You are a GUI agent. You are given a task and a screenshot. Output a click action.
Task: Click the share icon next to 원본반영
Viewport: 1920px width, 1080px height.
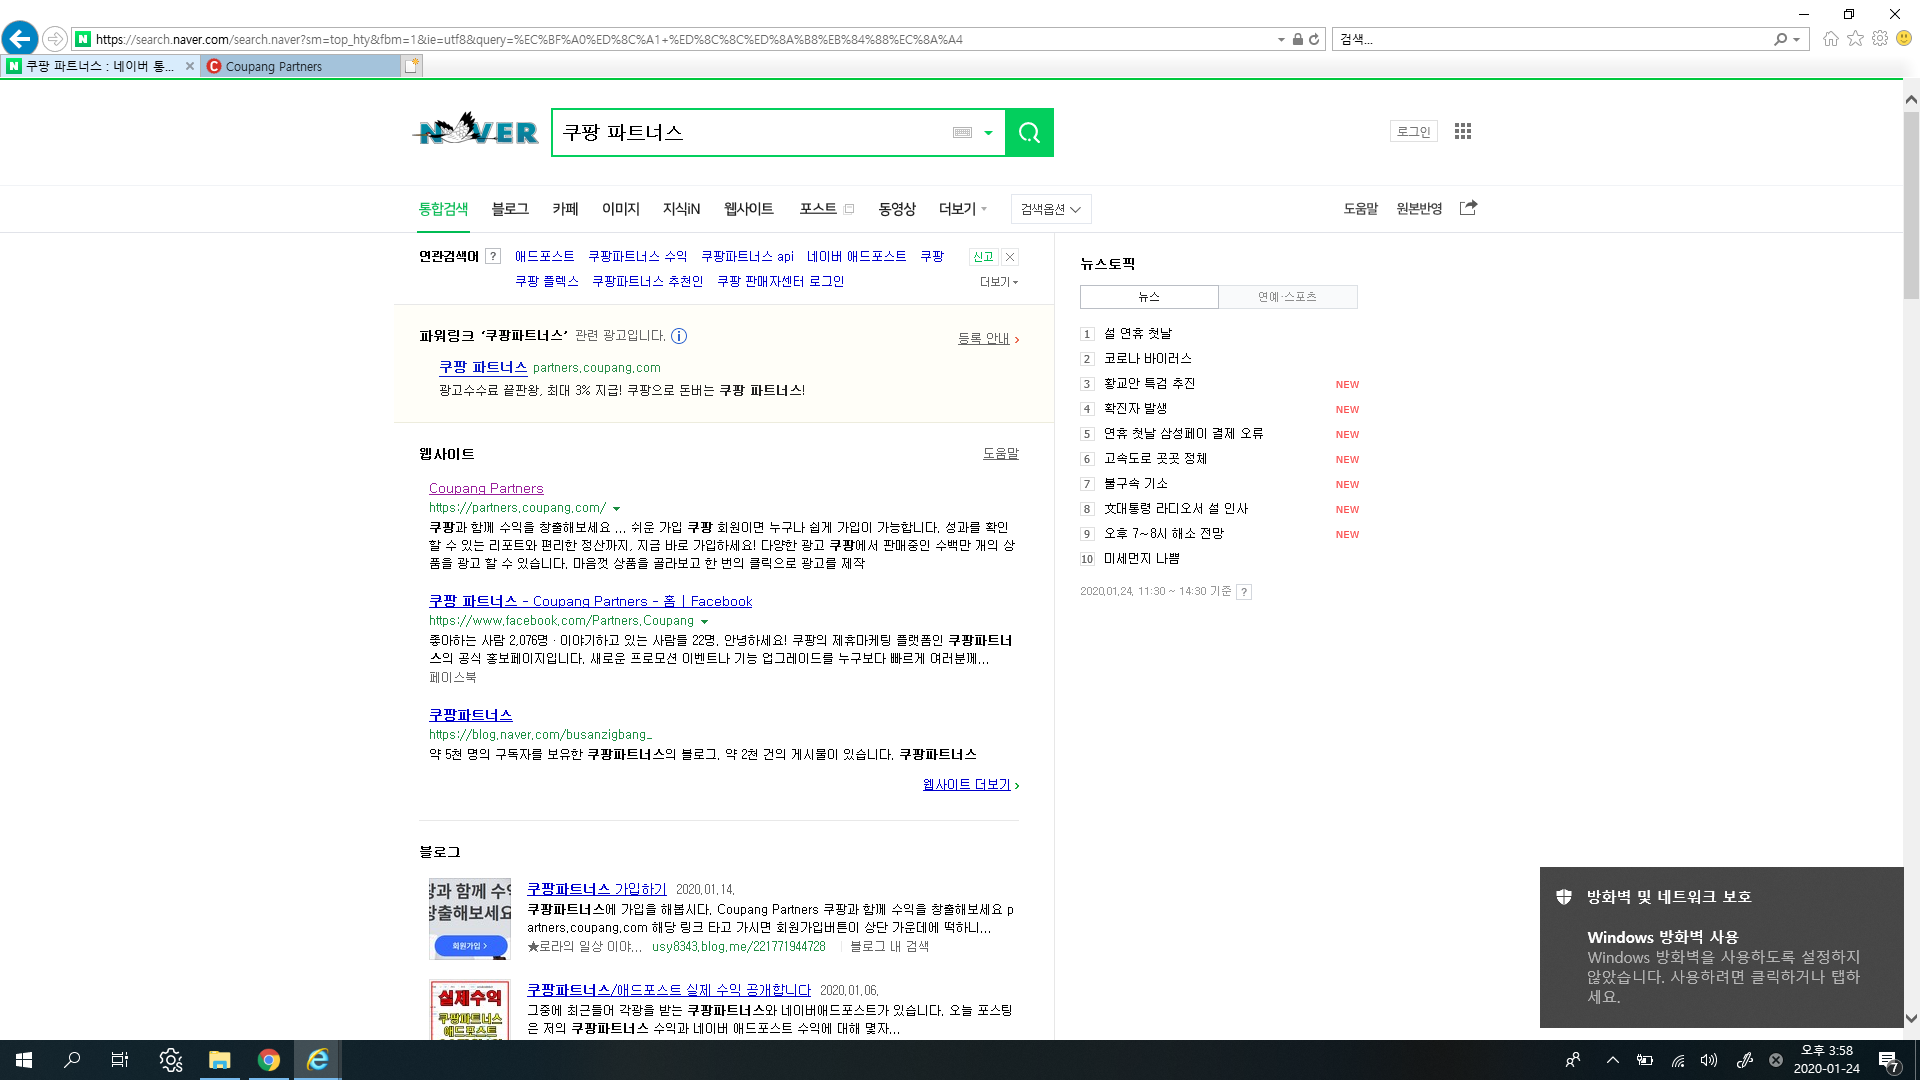(1468, 208)
